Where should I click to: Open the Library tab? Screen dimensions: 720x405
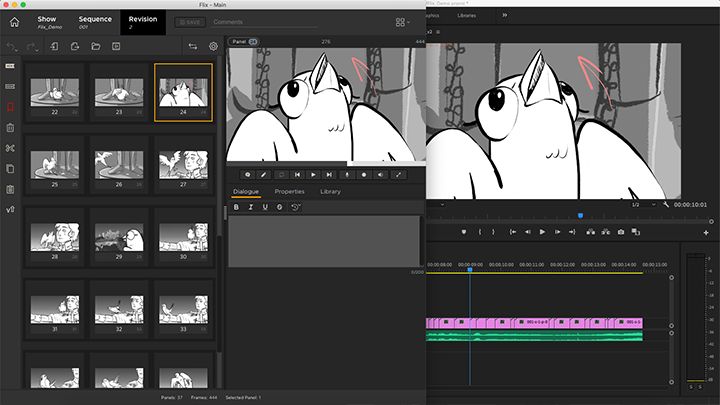coord(330,191)
